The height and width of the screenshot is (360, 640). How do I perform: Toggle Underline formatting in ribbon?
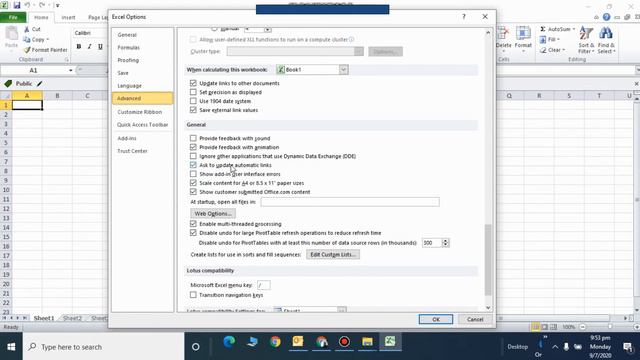click(x=100, y=47)
